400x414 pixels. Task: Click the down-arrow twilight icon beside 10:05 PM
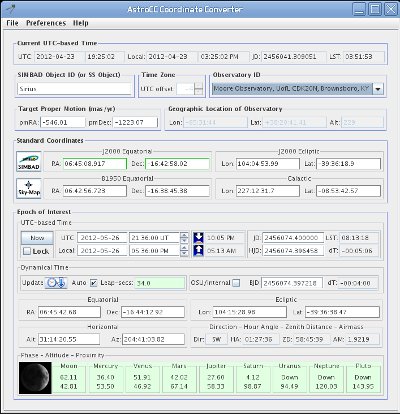(199, 238)
